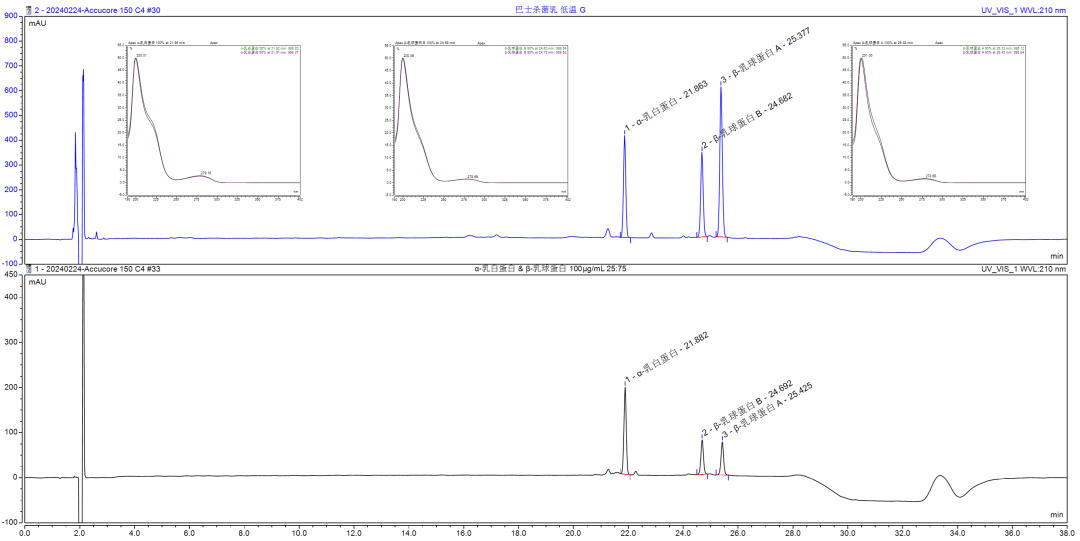Image resolution: width=1080 pixels, height=541 pixels.
Task: Click the rightmost UV spectrum inset
Action: coord(940,121)
